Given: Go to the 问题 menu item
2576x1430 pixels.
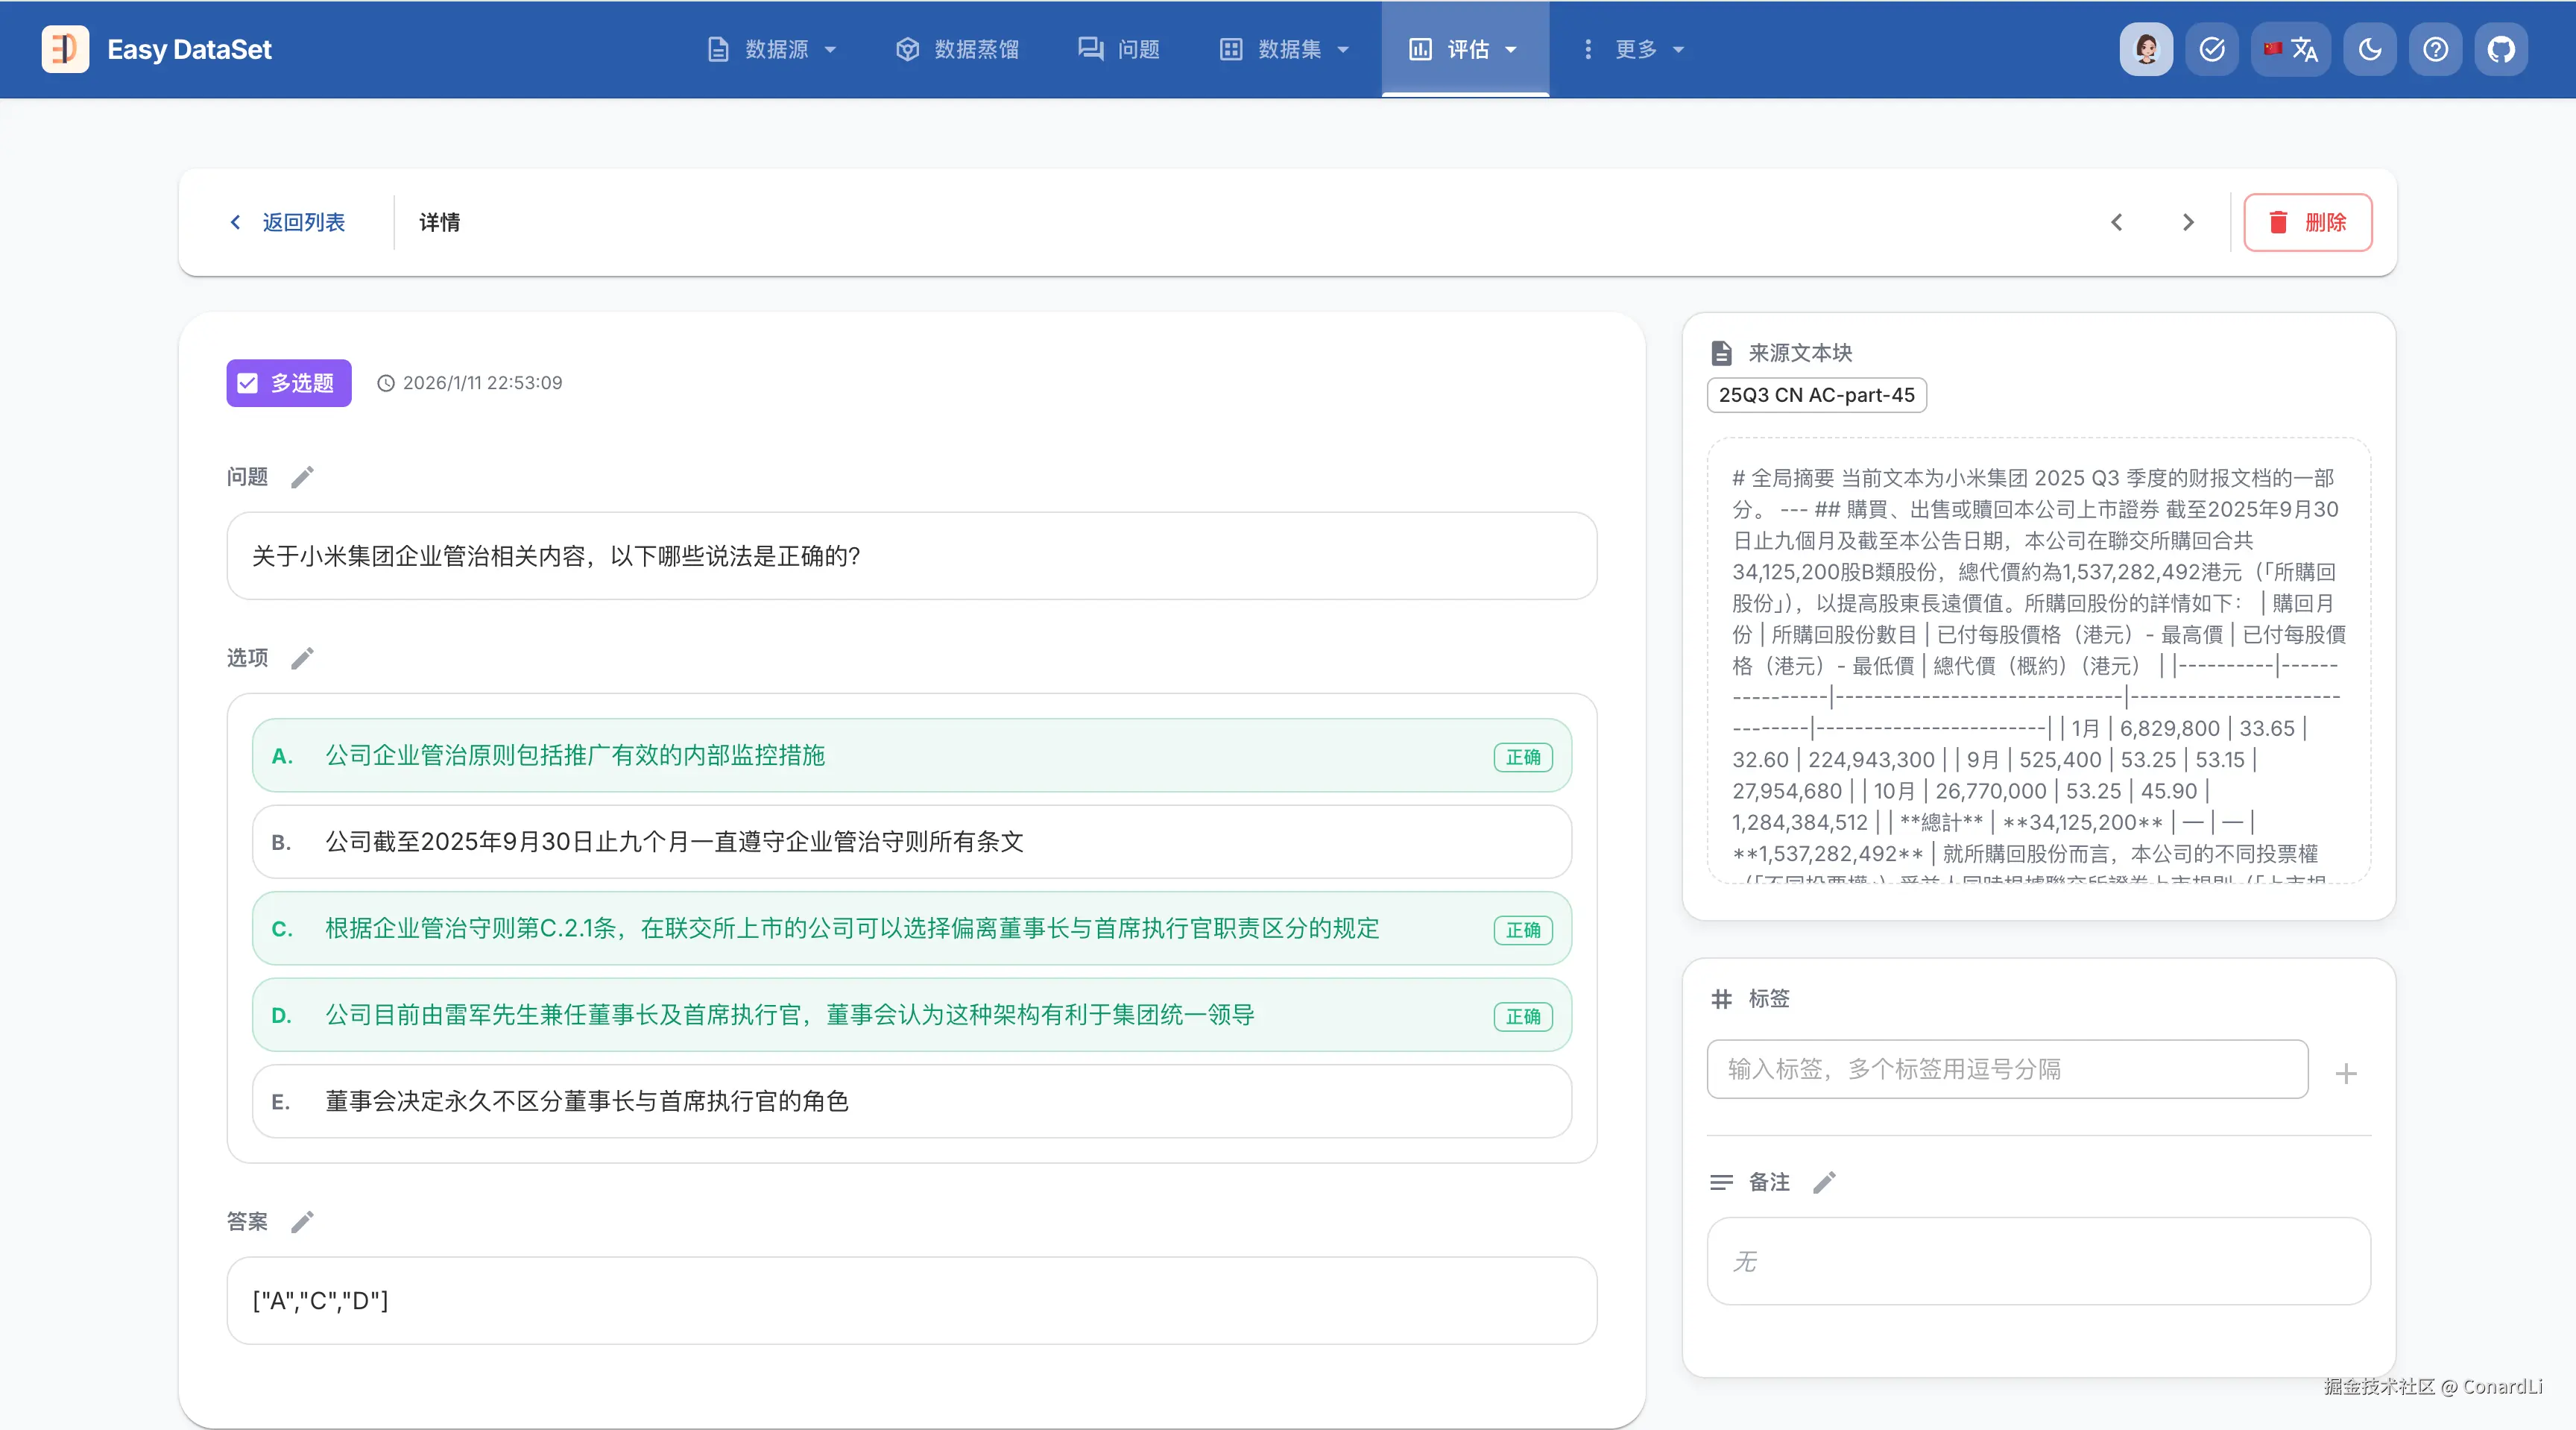Looking at the screenshot, I should [1119, 49].
